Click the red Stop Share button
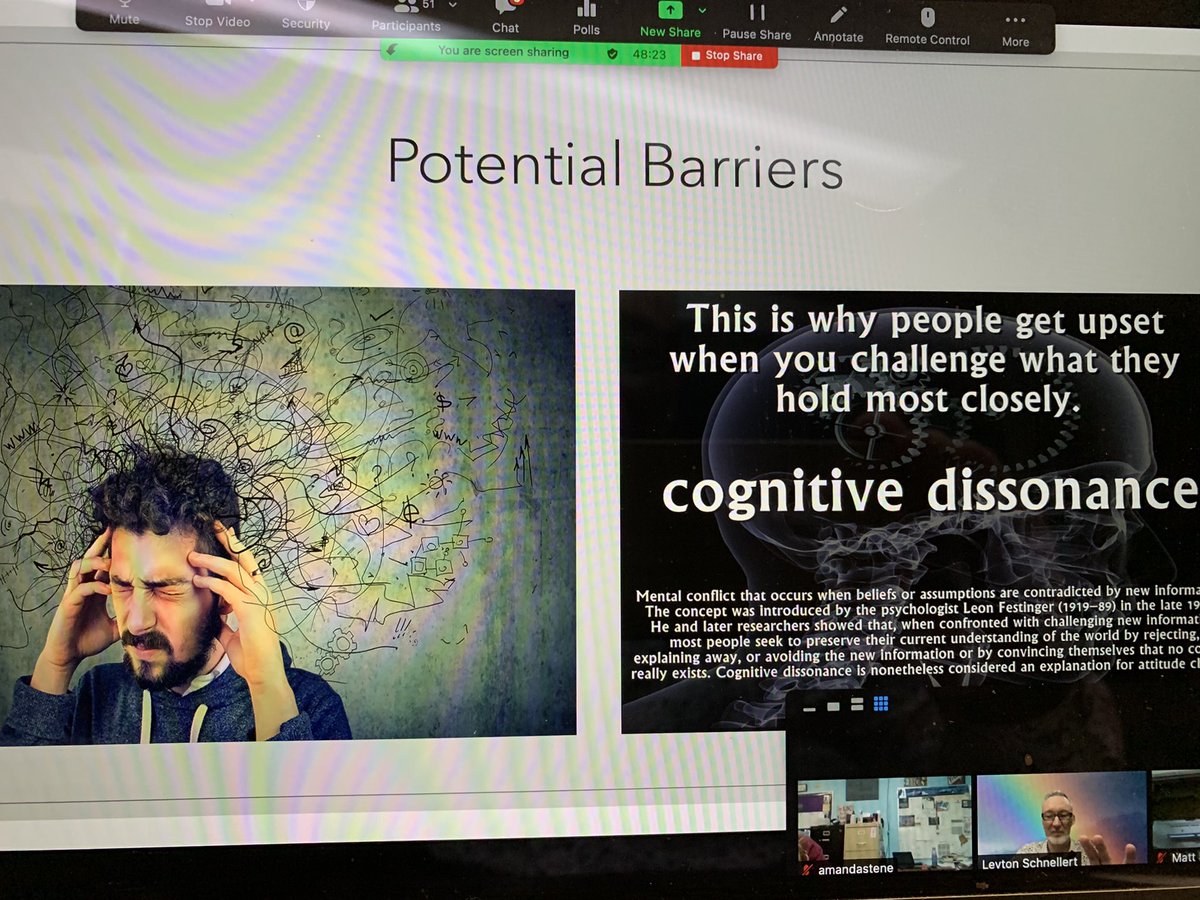Screen dimensions: 1200x900 (x=729, y=56)
